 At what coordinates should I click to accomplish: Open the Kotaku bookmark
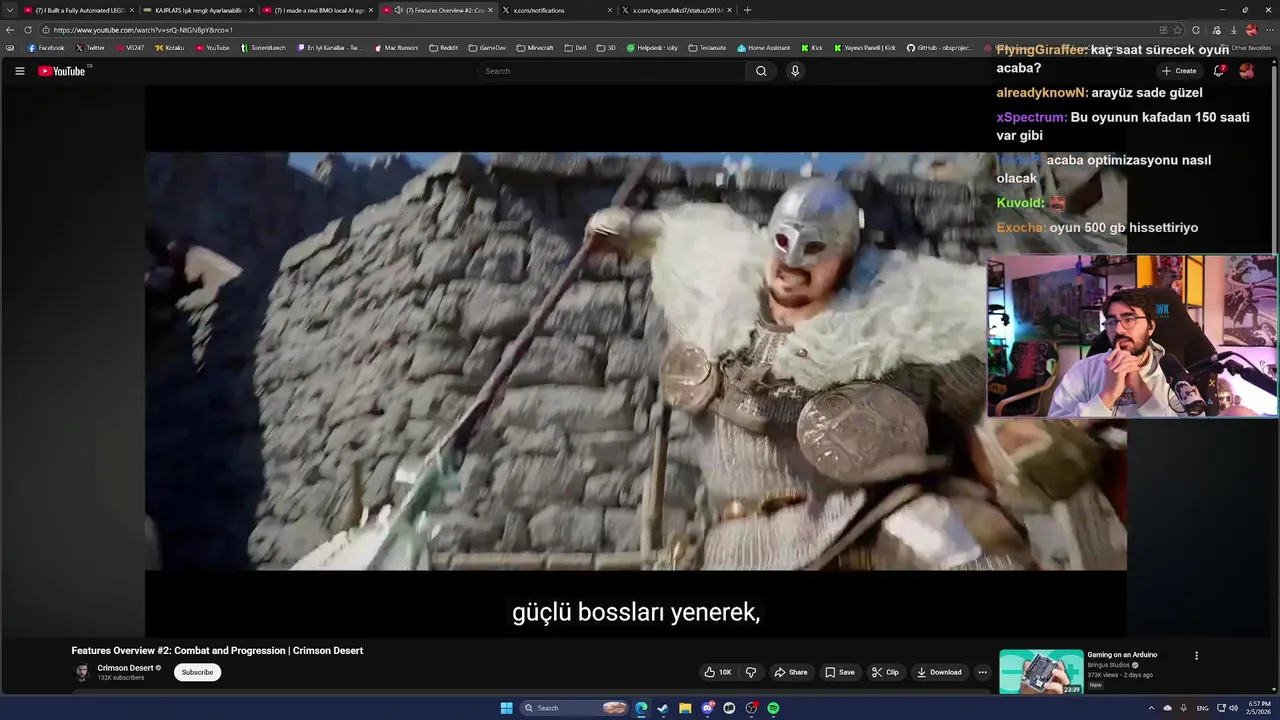169,48
